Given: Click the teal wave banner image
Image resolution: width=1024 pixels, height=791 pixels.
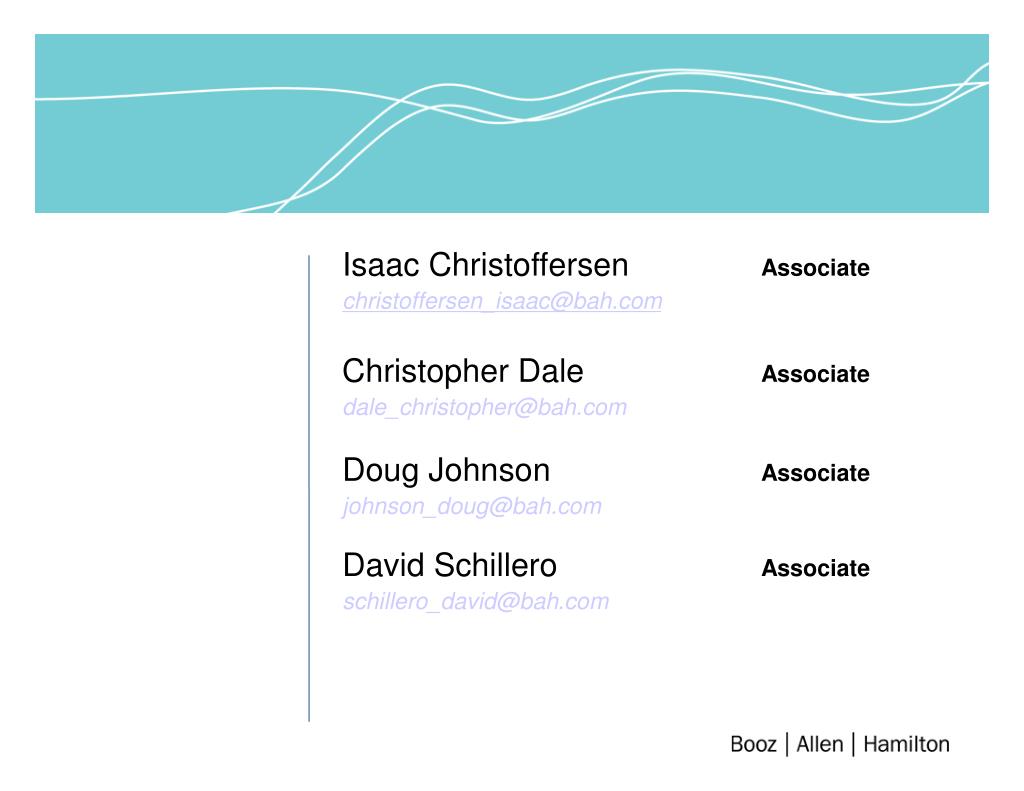Looking at the screenshot, I should pyautogui.click(x=512, y=123).
